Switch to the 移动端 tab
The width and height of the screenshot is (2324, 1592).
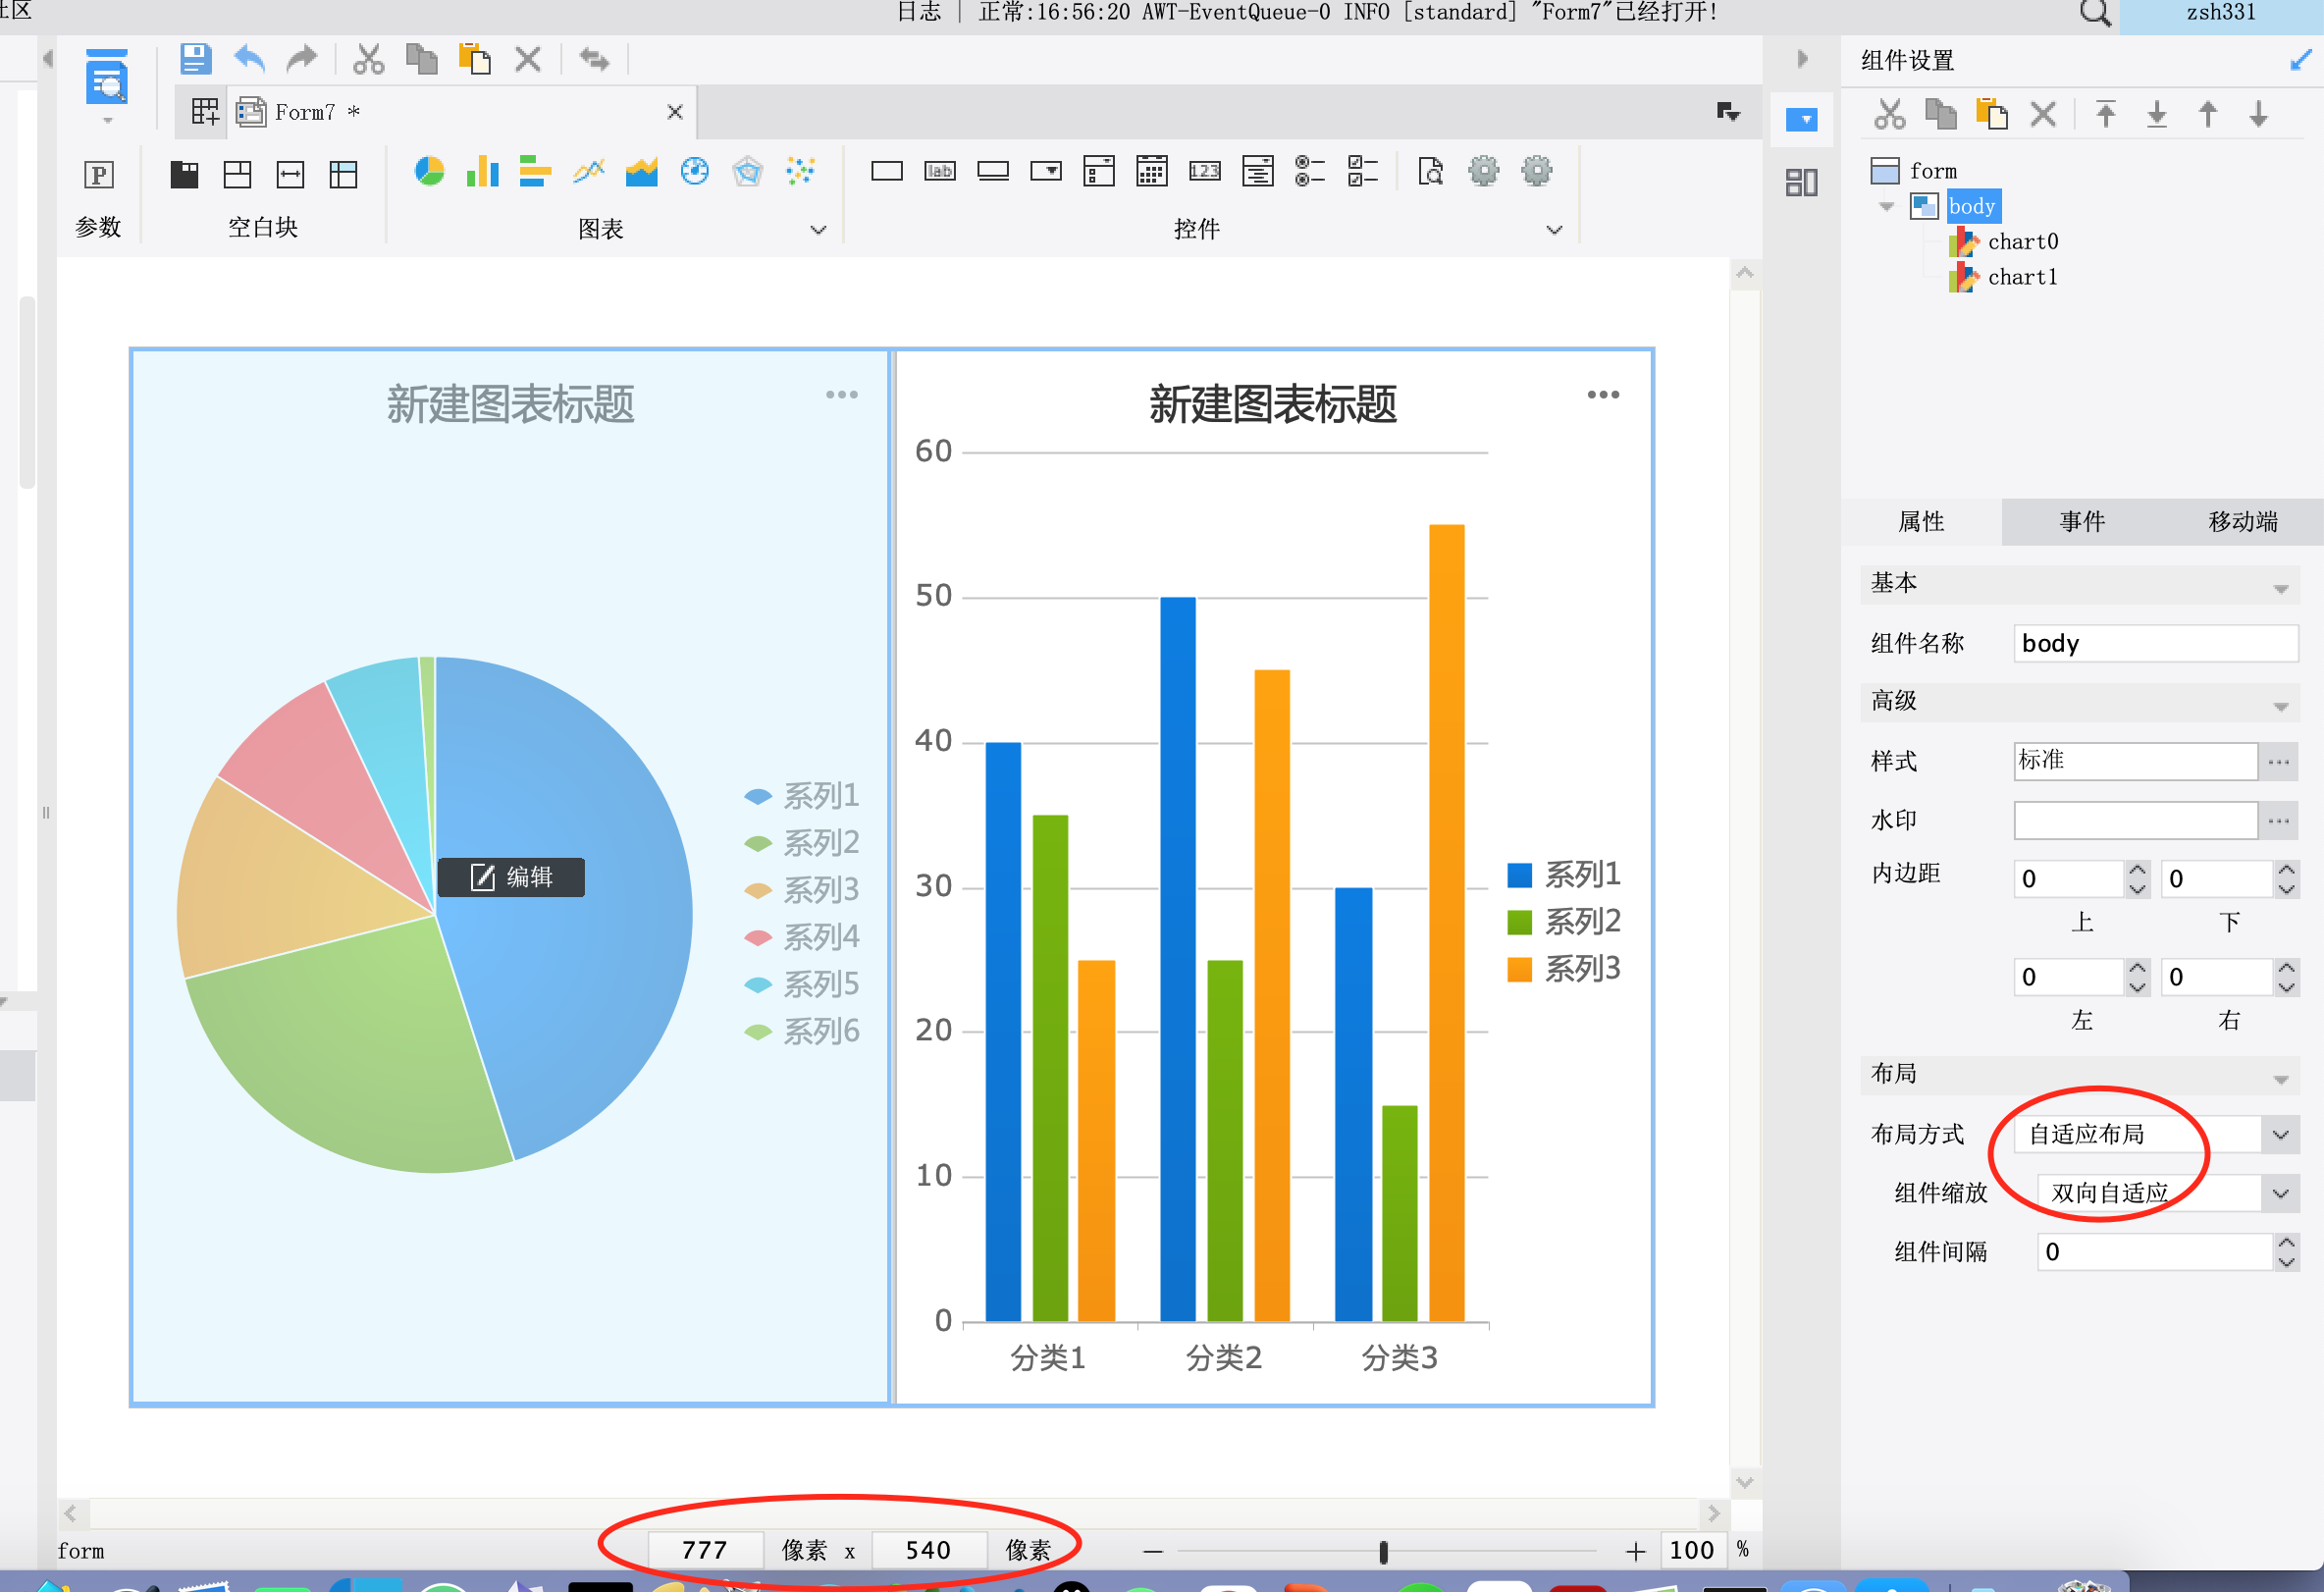2243,521
